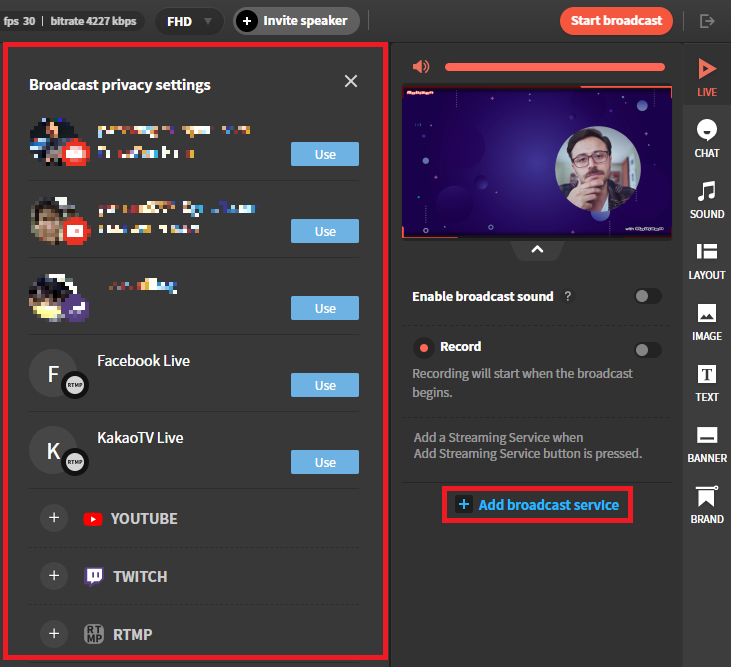Click the broadcast preview thumbnail
Image resolution: width=731 pixels, height=667 pixels.
point(537,162)
